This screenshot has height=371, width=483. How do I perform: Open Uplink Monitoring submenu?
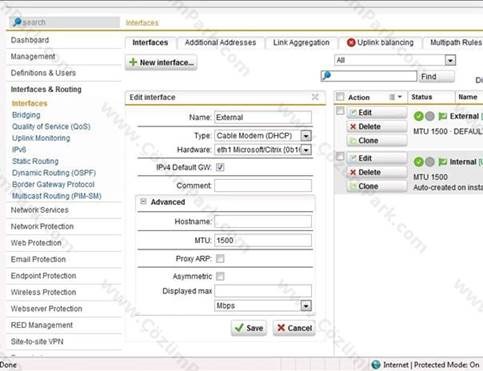pos(41,138)
